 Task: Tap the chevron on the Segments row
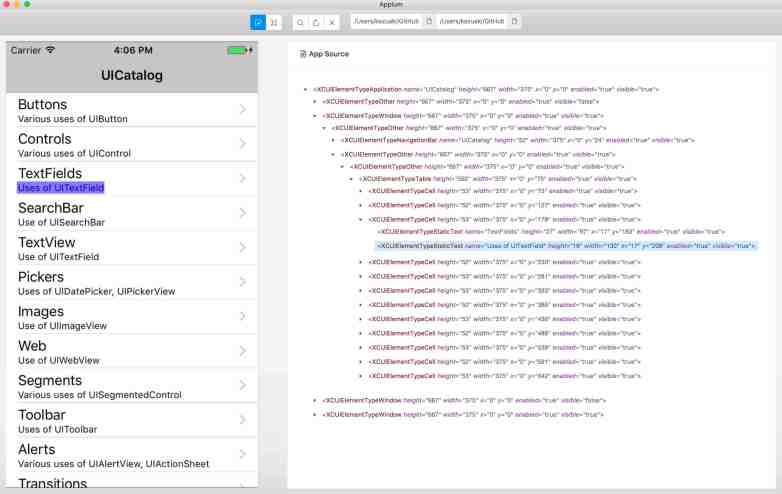(x=243, y=385)
